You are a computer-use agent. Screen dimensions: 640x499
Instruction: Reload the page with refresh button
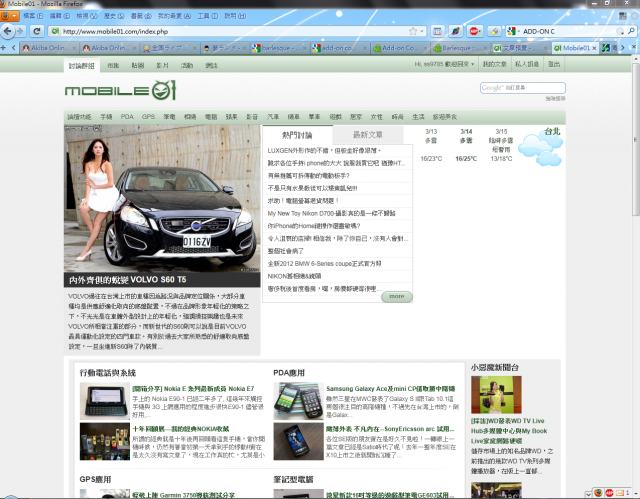click(37, 31)
